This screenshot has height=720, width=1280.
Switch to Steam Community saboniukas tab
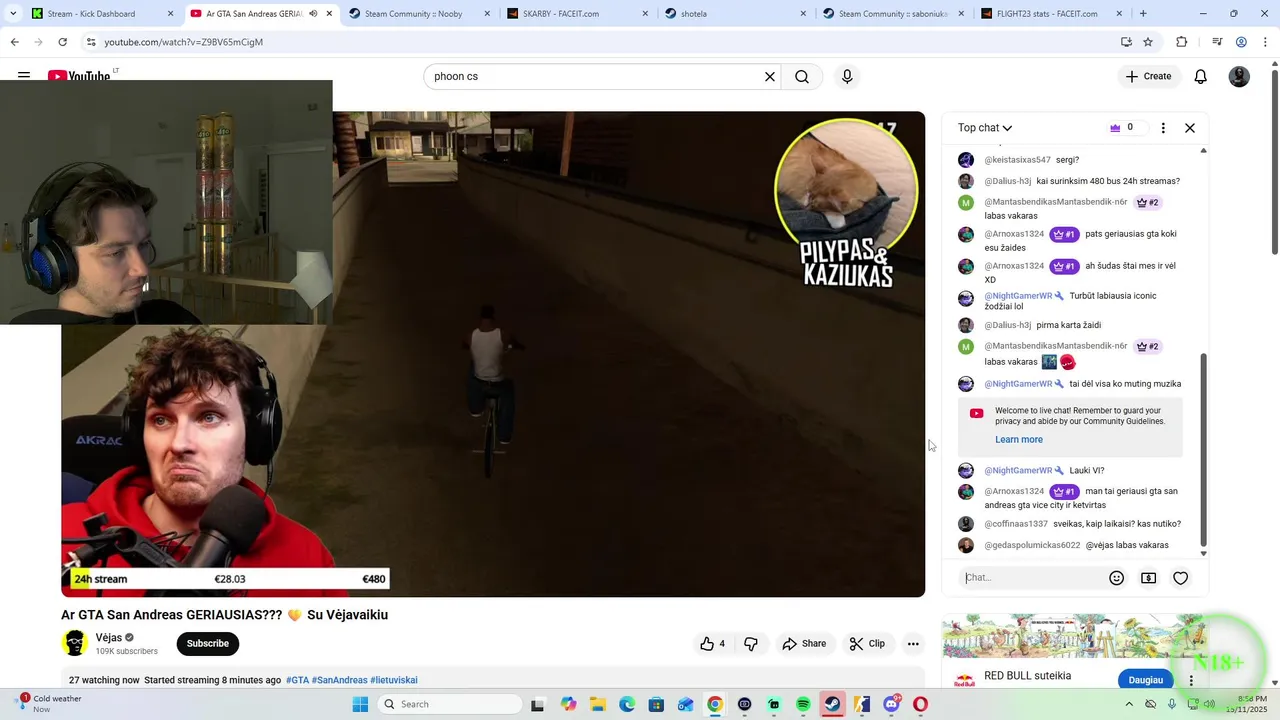(895, 14)
